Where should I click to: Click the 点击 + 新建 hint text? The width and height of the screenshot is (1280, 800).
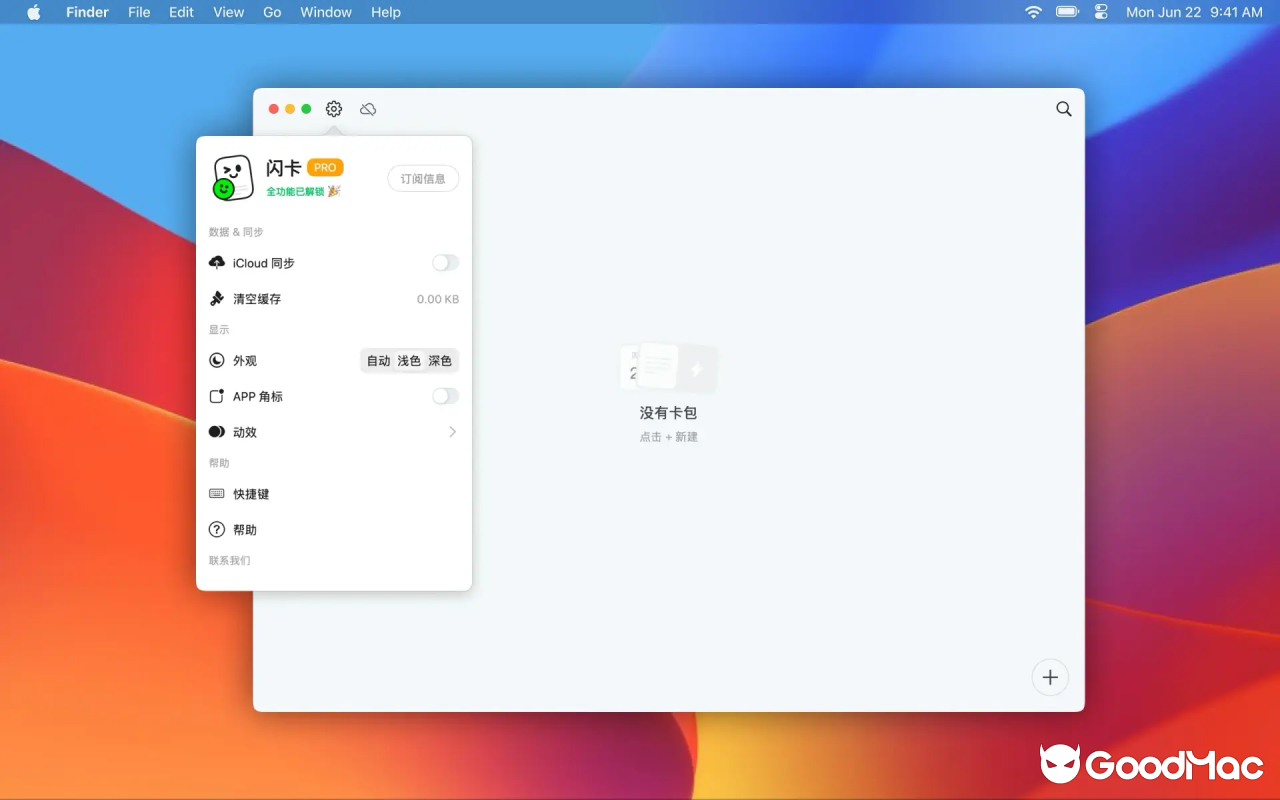point(669,437)
